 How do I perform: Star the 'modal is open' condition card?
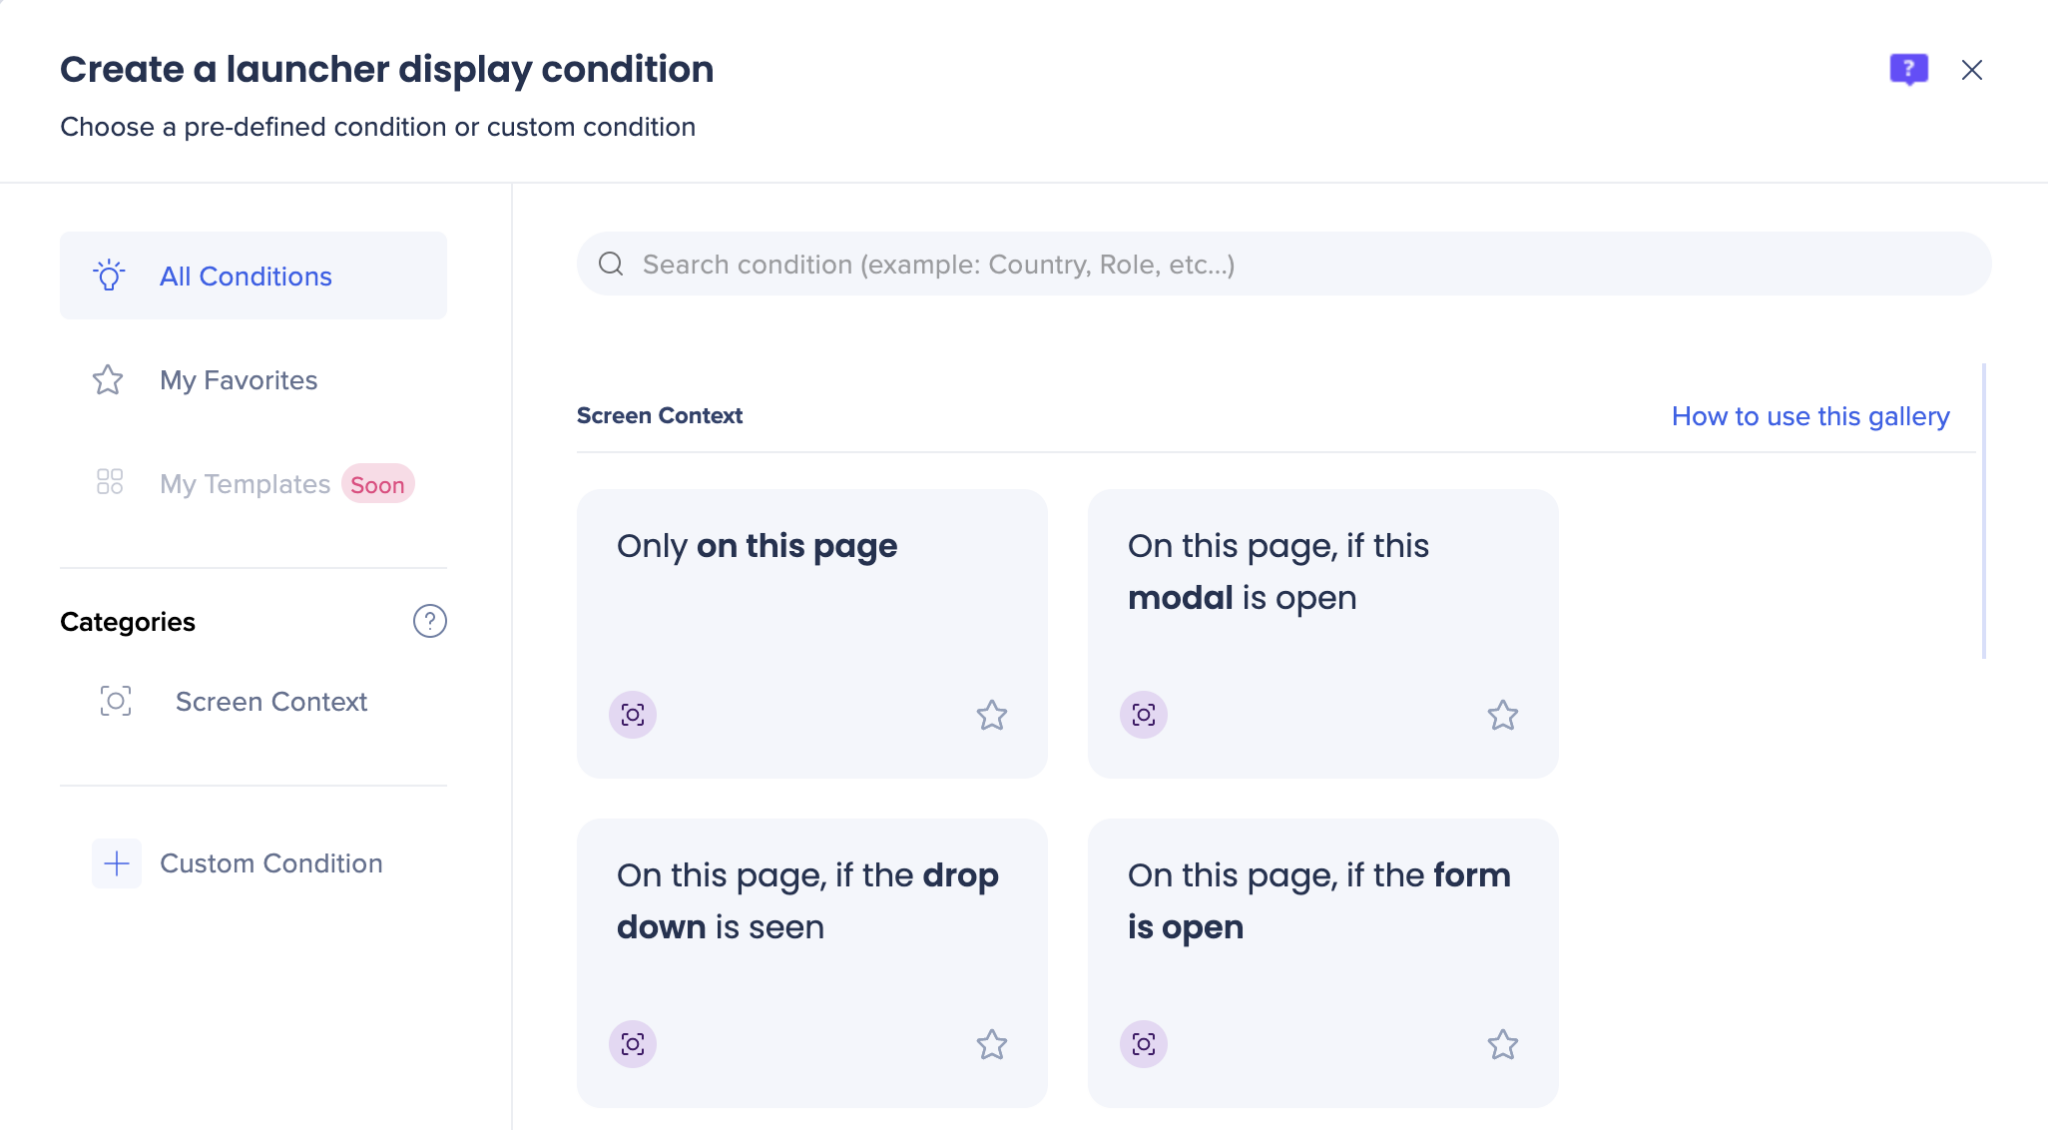1503,714
